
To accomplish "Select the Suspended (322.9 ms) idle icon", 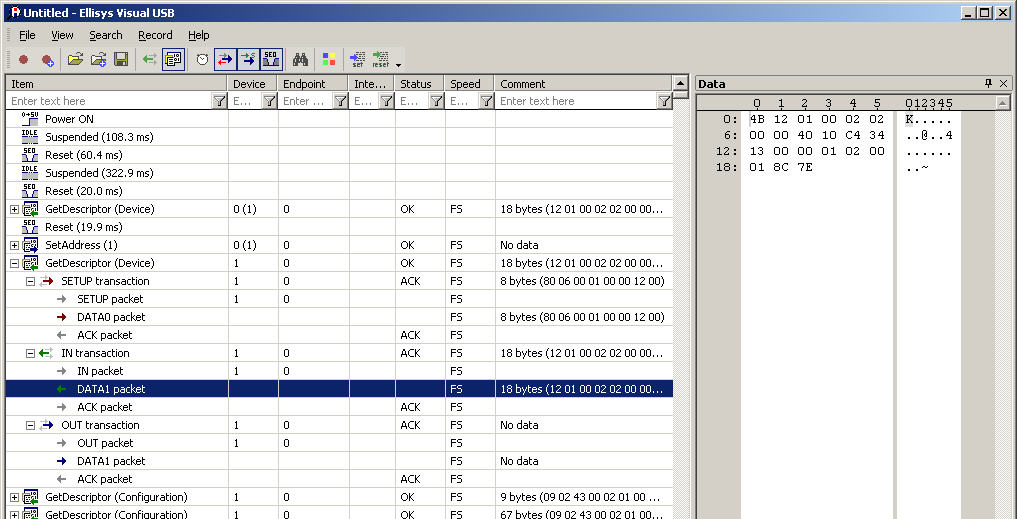I will (30, 173).
